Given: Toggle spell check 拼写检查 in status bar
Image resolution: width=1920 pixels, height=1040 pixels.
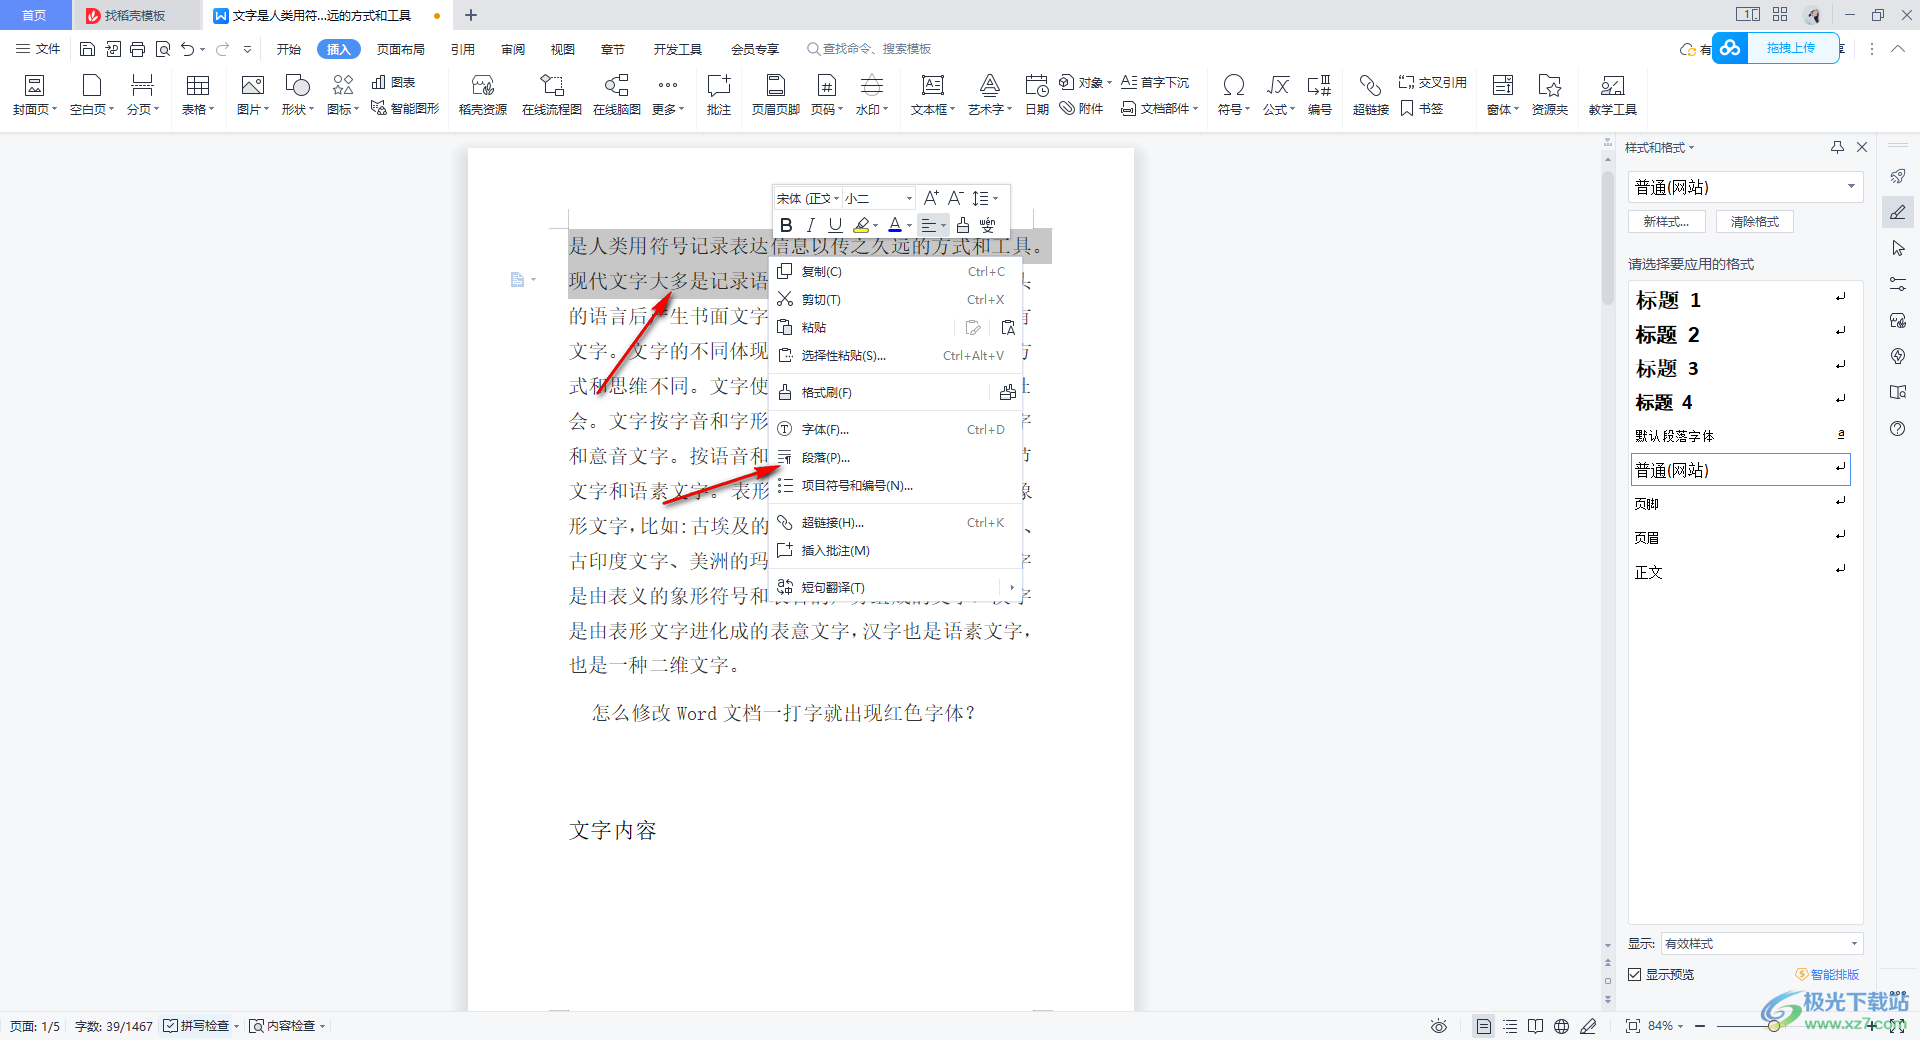Looking at the screenshot, I should click(x=197, y=1026).
